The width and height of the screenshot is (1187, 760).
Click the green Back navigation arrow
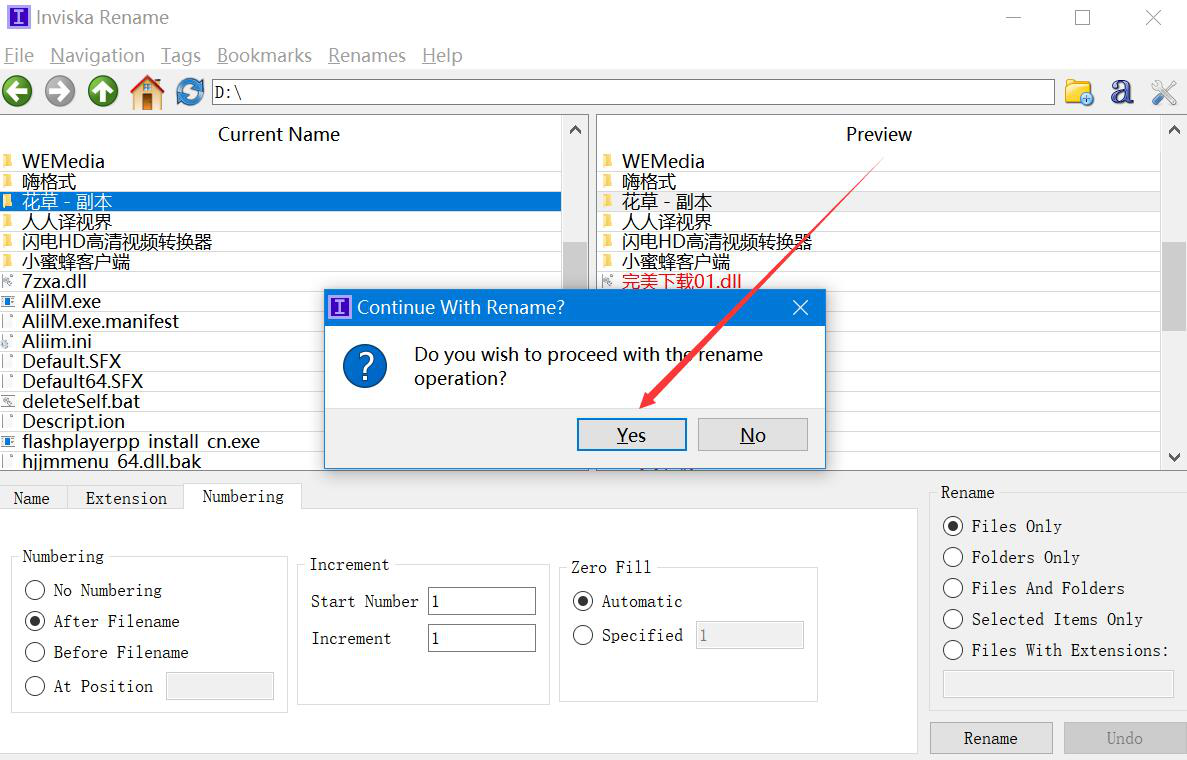[17, 92]
